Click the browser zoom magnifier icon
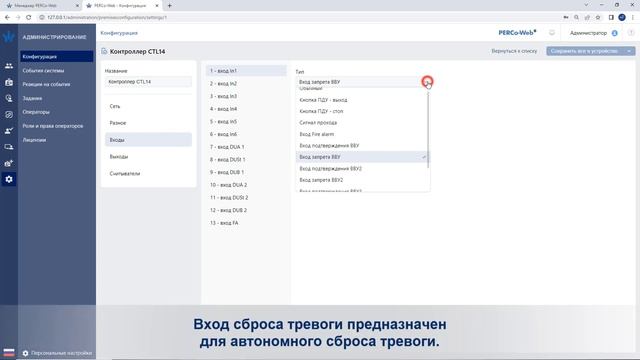Viewport: 640px width, 360px height. (576, 17)
